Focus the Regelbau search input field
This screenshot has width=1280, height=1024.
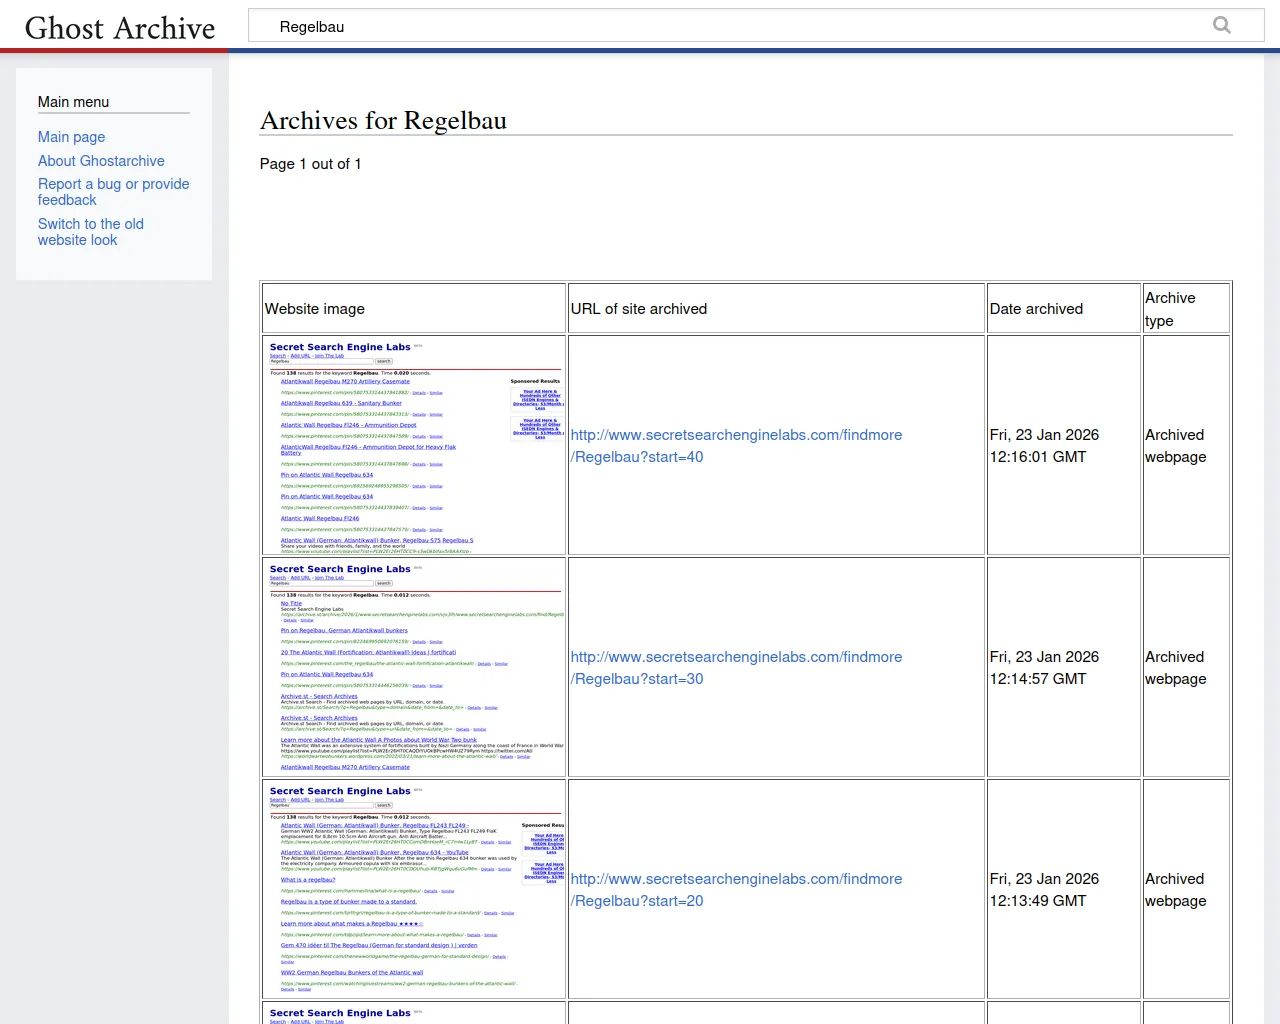coord(730,27)
